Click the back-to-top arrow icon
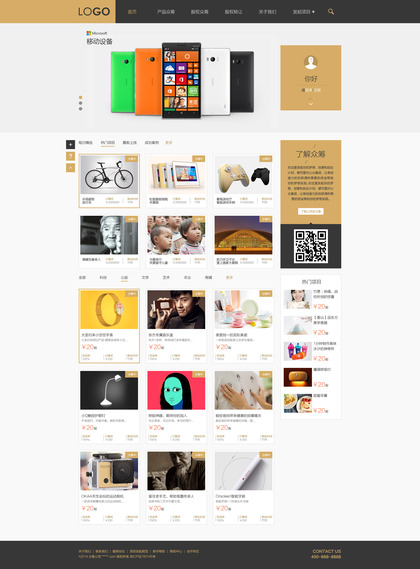Screen dimensions: 420x569 [70, 168]
